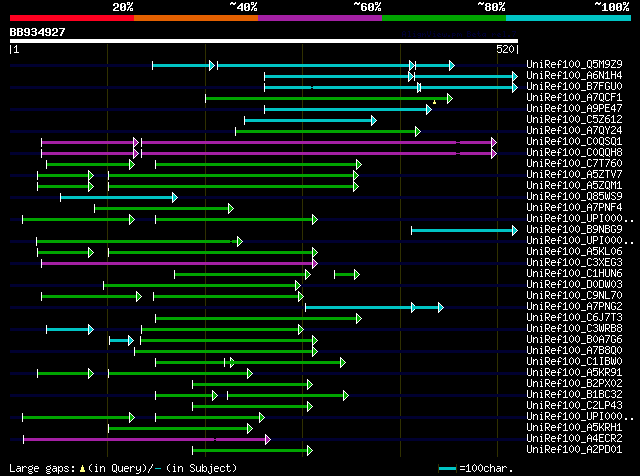This screenshot has height=476, width=640.
Task: Open subject UniRef100_B7FGU0
Action: (x=574, y=86)
